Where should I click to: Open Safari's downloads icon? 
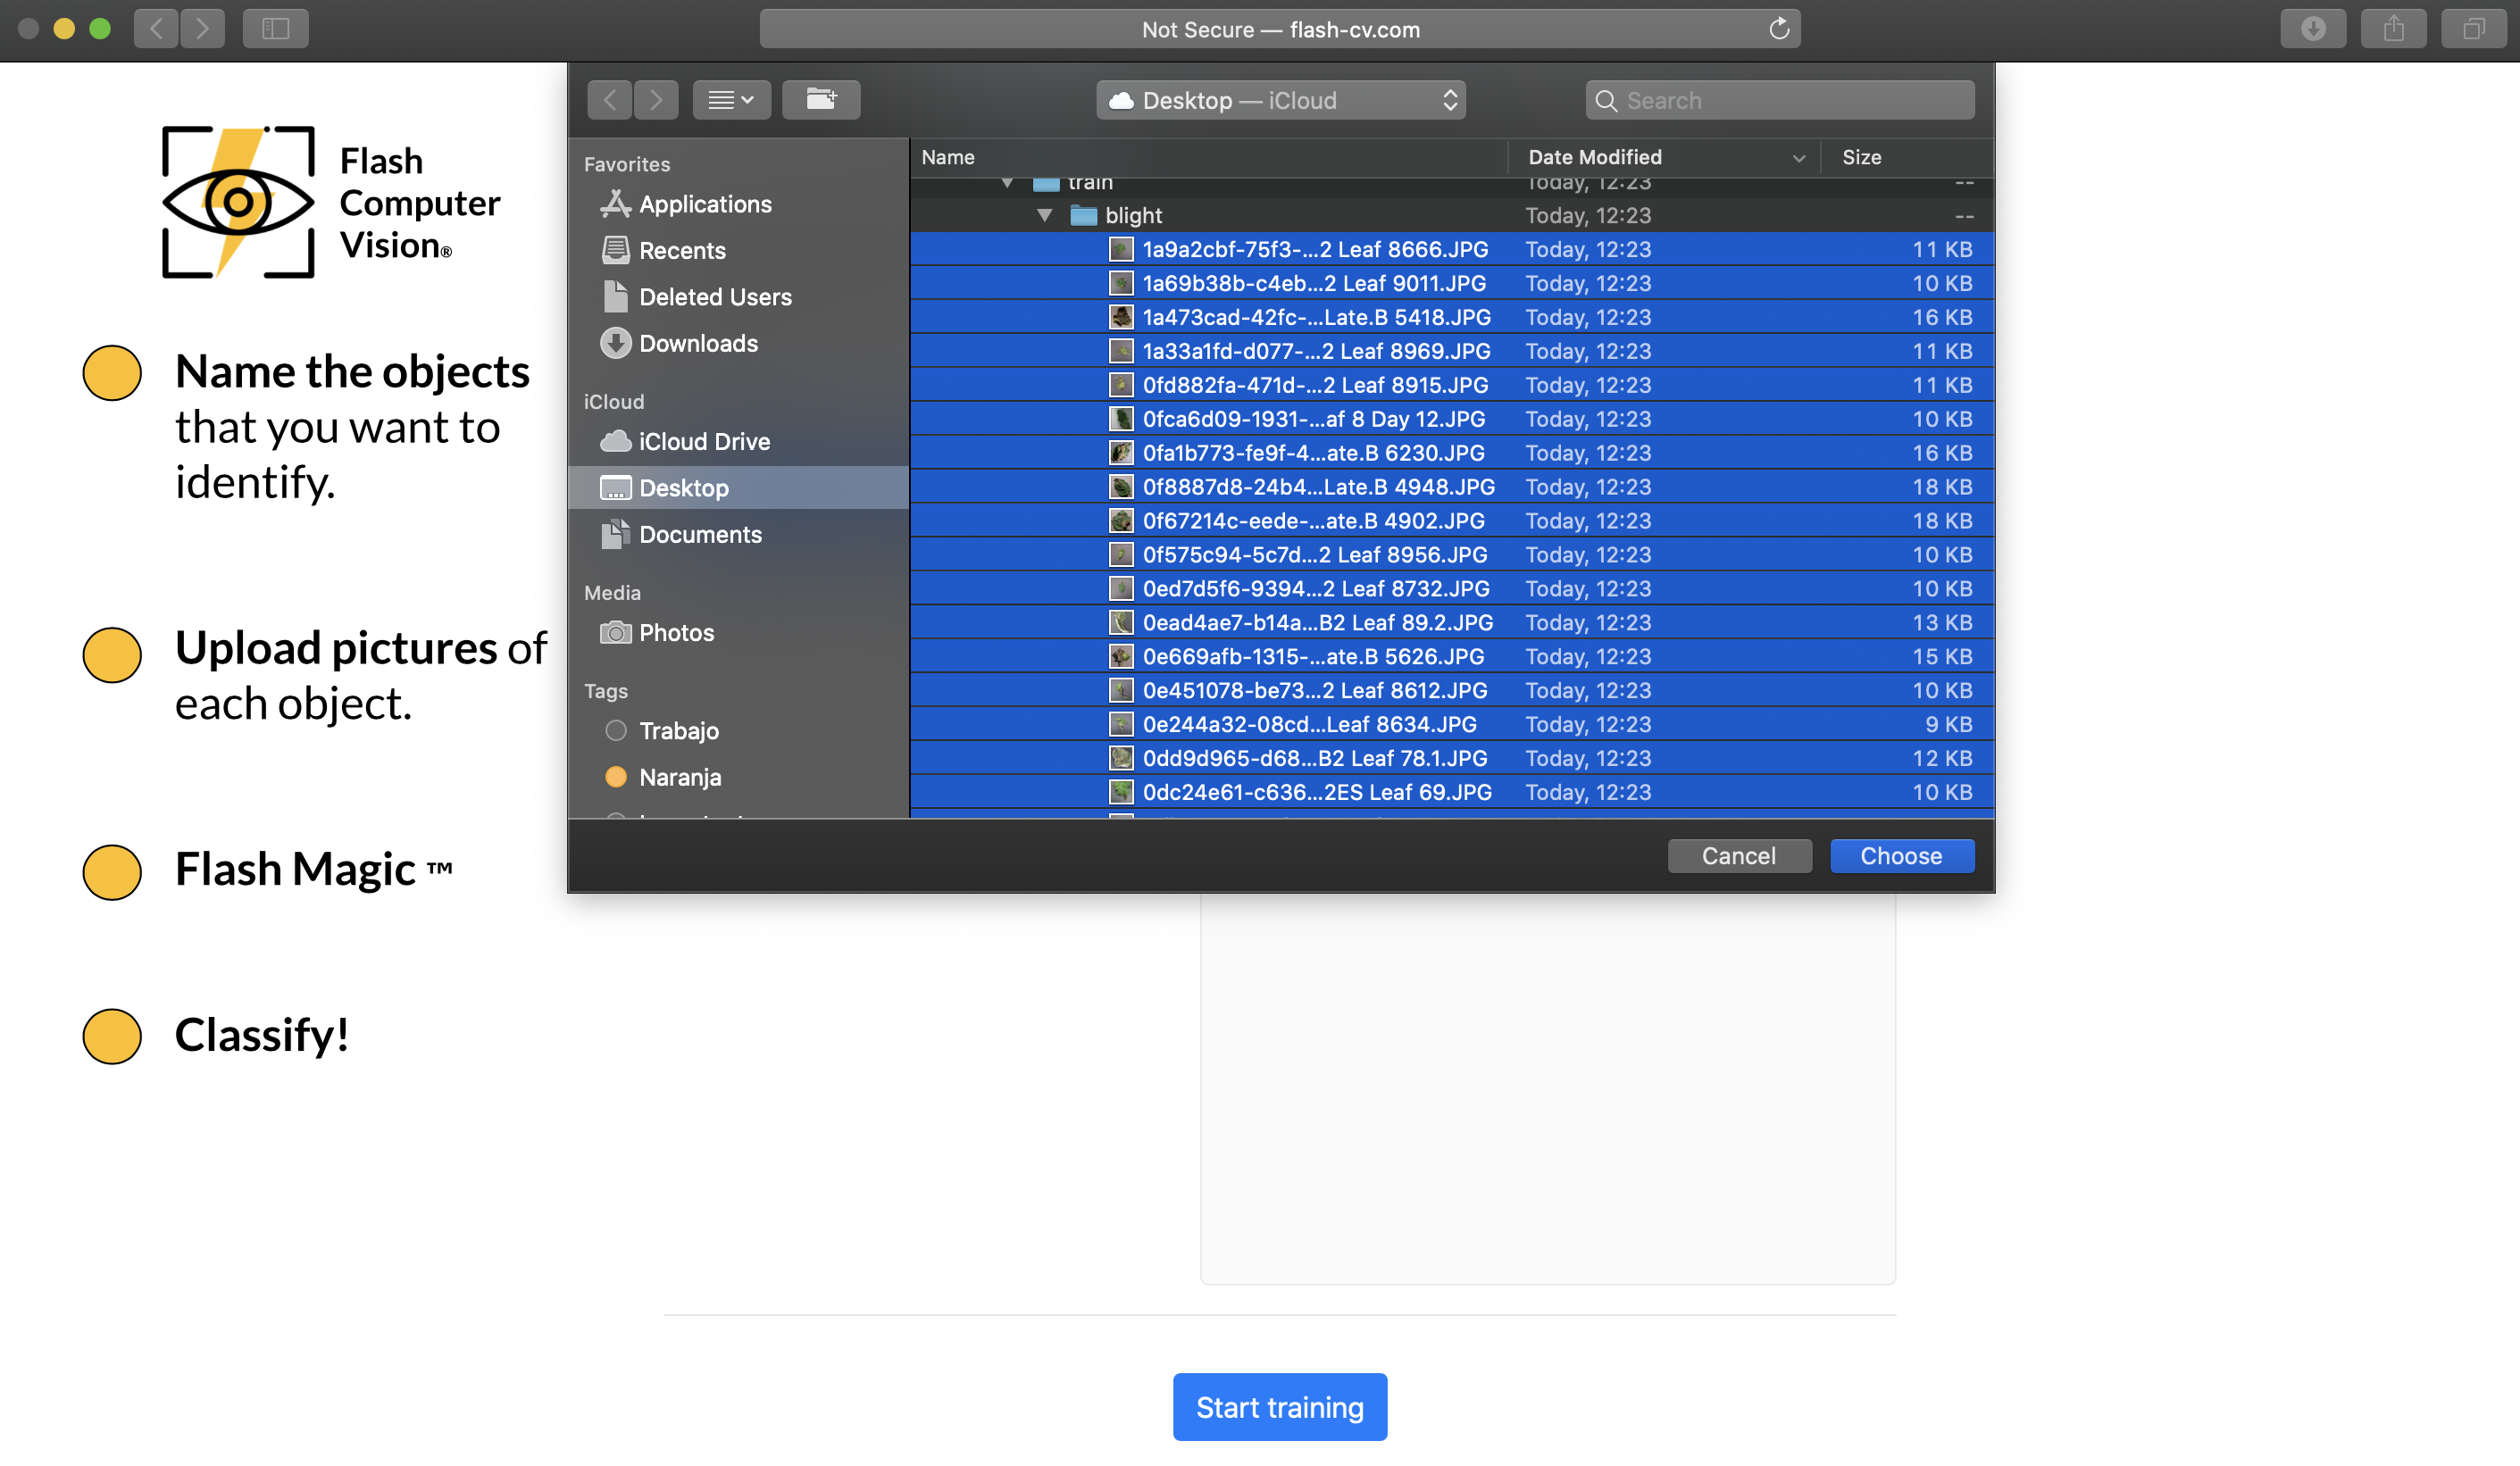click(x=2312, y=29)
